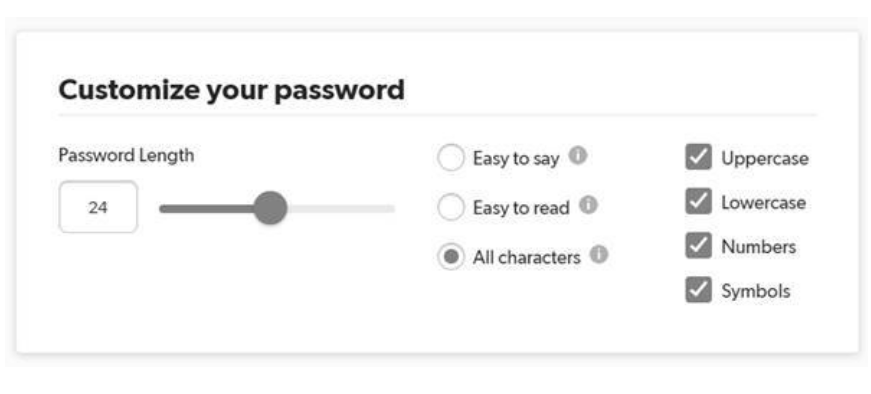Disable the Numbers checkbox
The image size is (871, 394).
698,246
